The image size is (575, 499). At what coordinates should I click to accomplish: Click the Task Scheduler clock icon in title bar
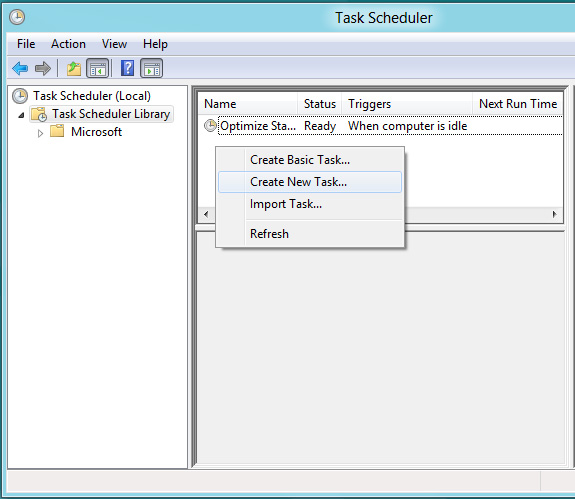coord(17,17)
